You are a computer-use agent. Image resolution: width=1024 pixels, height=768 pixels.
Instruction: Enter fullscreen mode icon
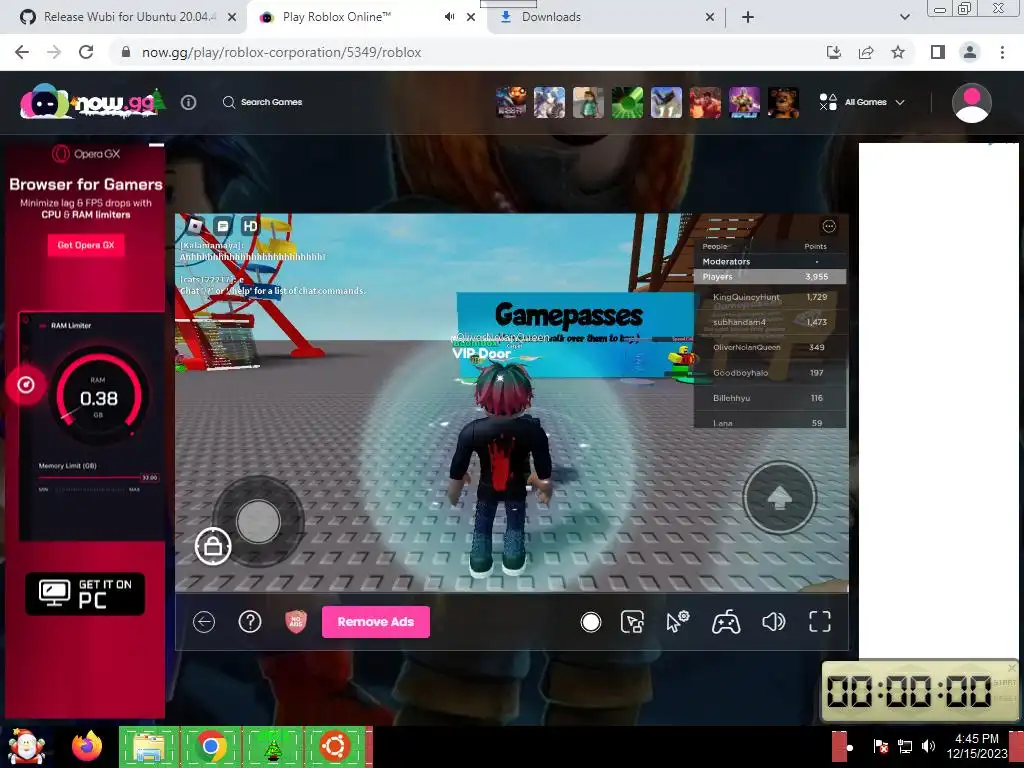pos(820,622)
